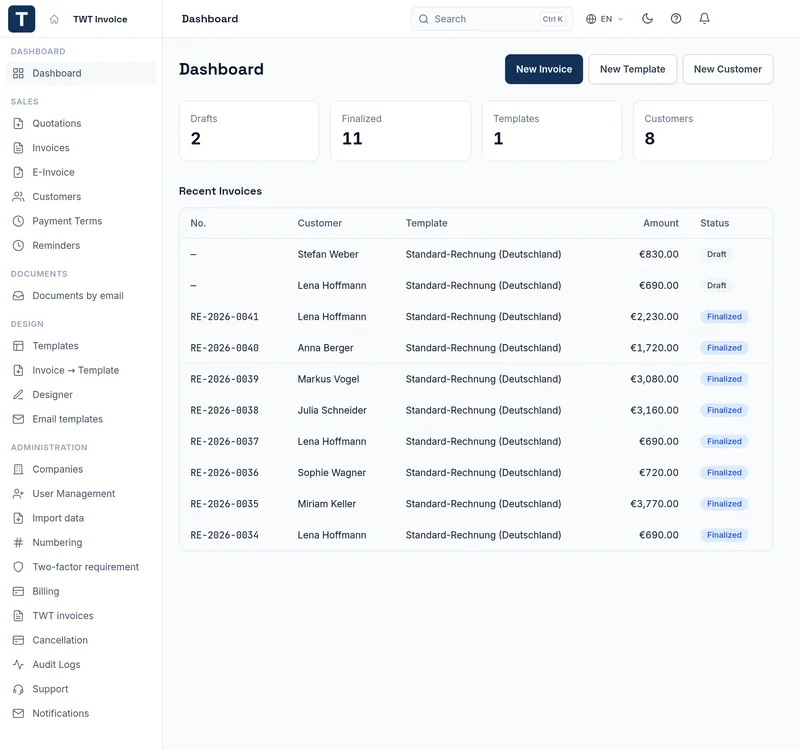This screenshot has height=750, width=800.
Task: Click the Designer pencil icon
Action: [x=18, y=395]
